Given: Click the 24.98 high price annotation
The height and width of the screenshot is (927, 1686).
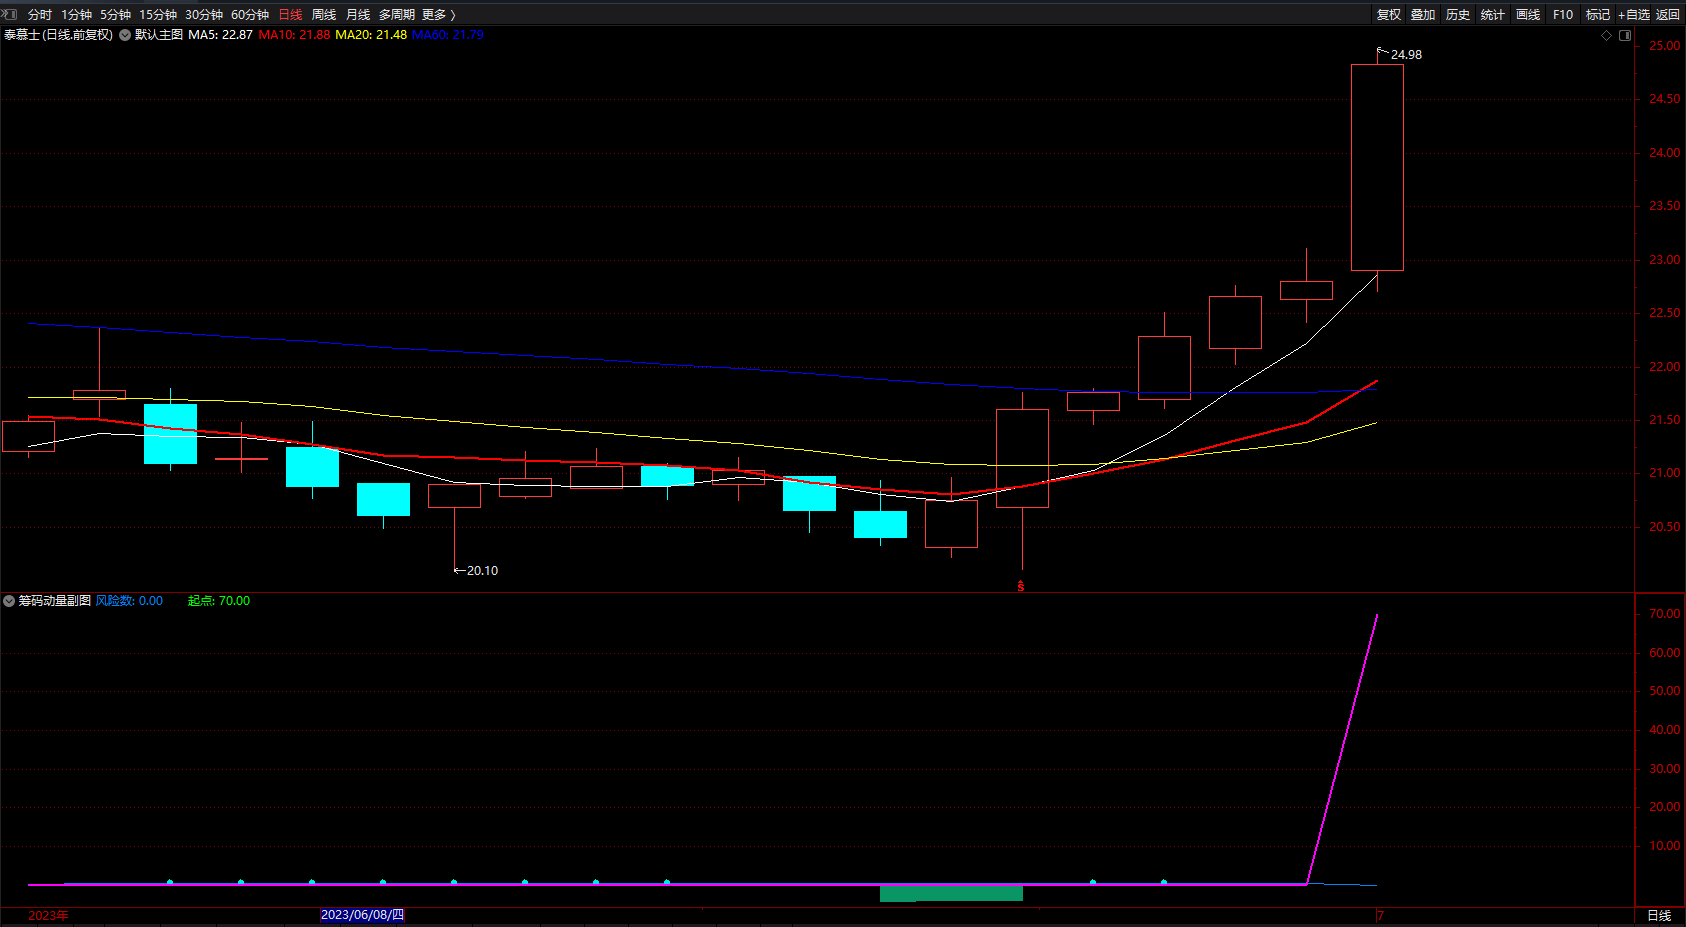Looking at the screenshot, I should (1406, 55).
